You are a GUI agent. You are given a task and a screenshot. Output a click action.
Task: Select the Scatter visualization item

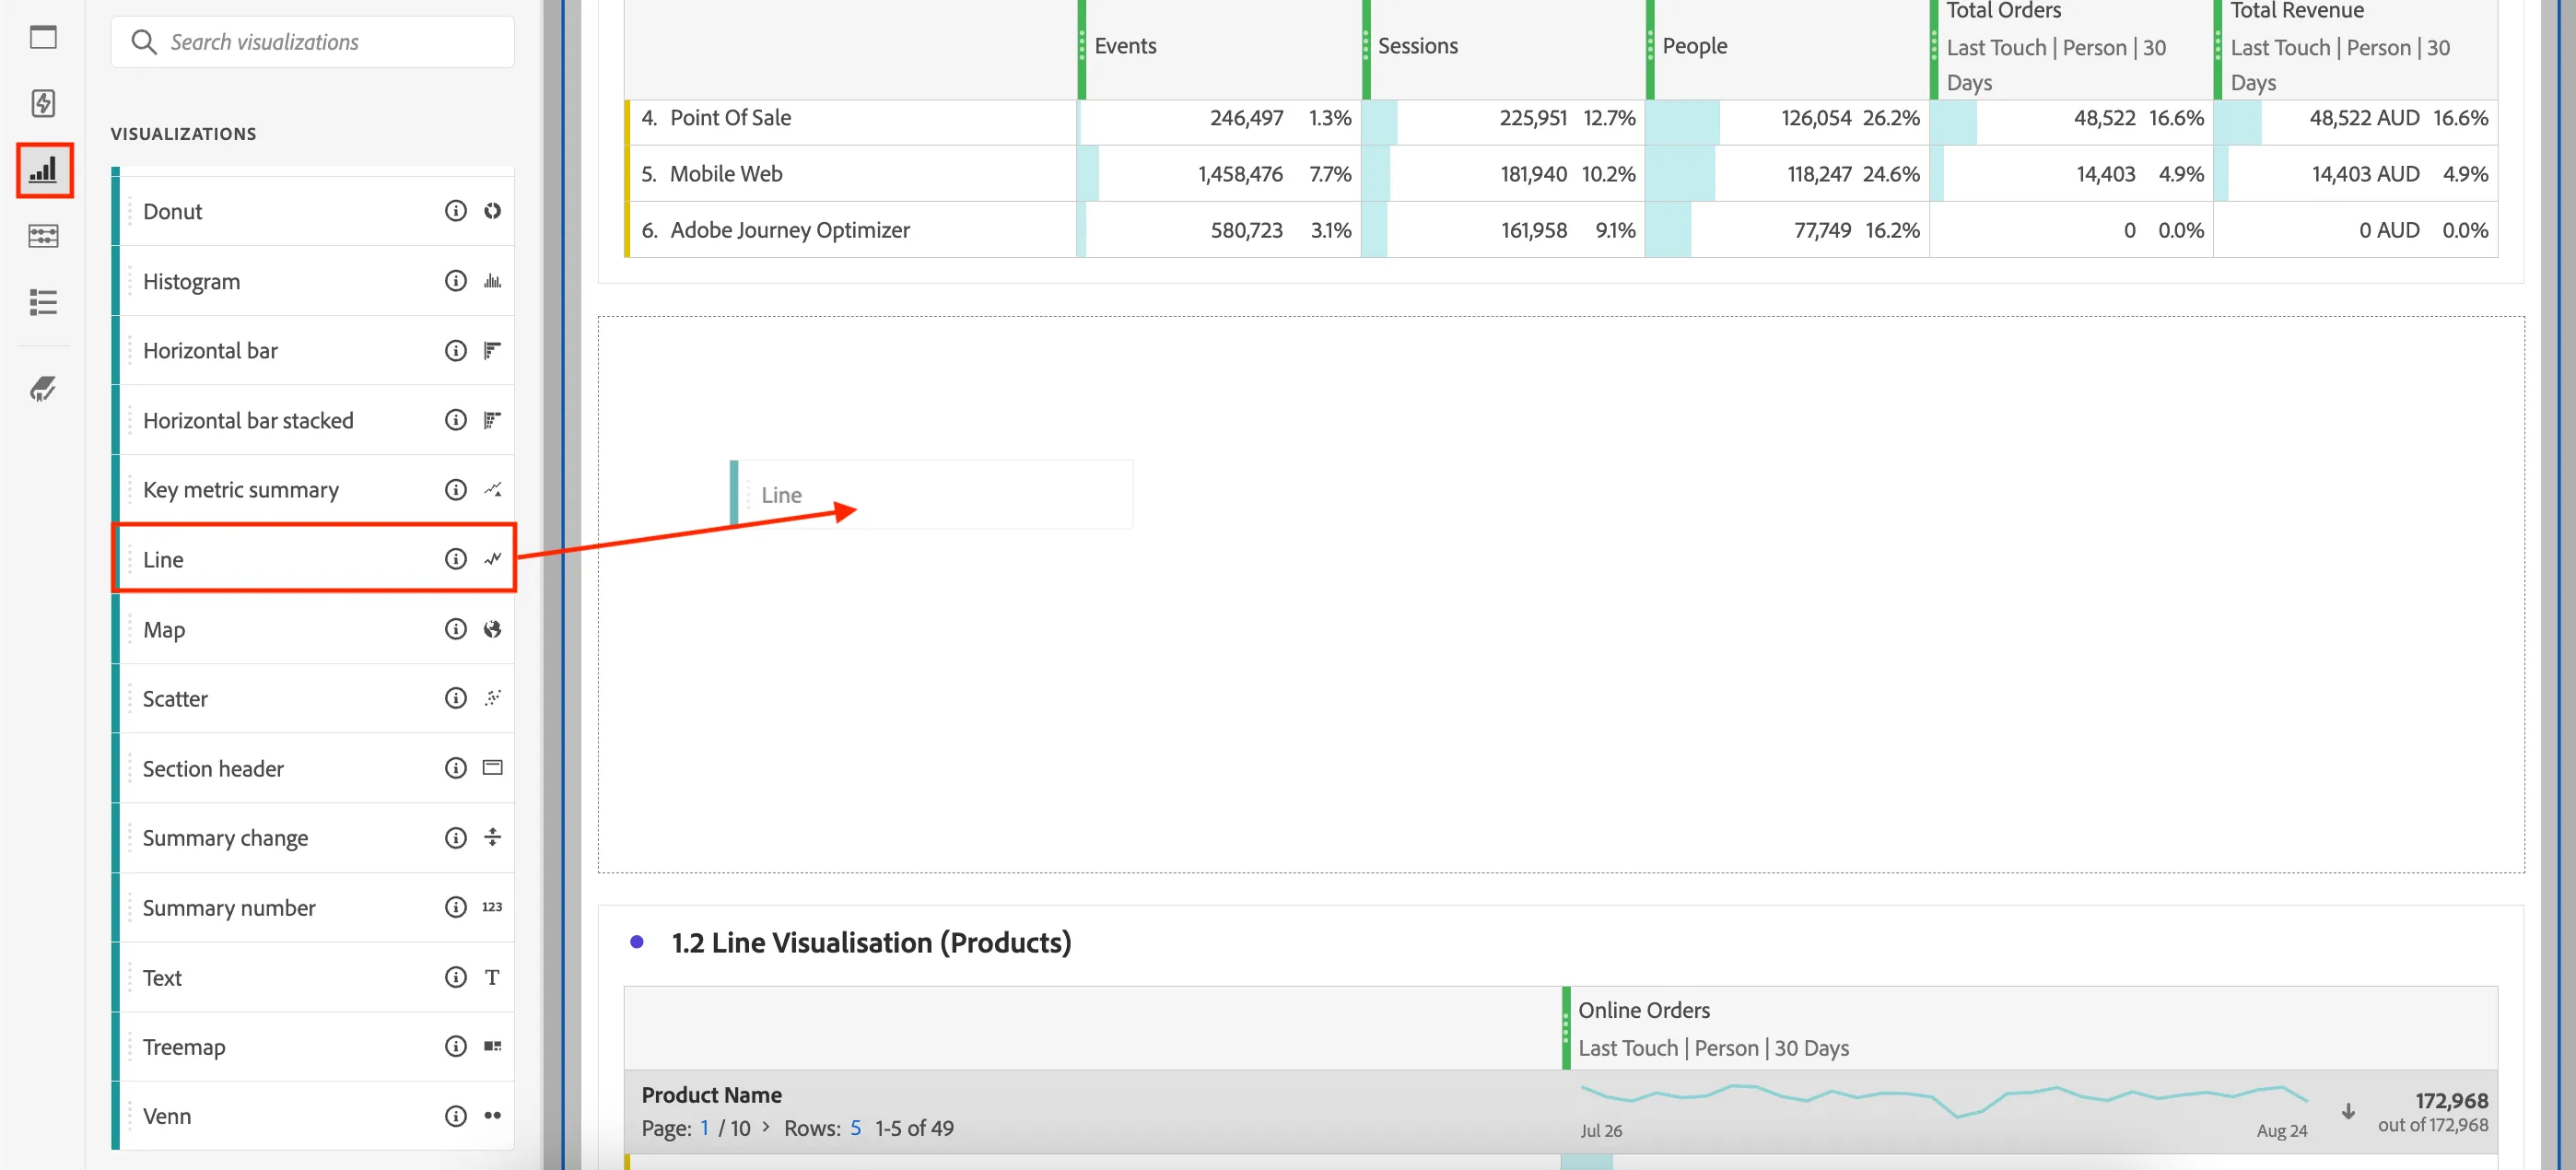pos(313,698)
